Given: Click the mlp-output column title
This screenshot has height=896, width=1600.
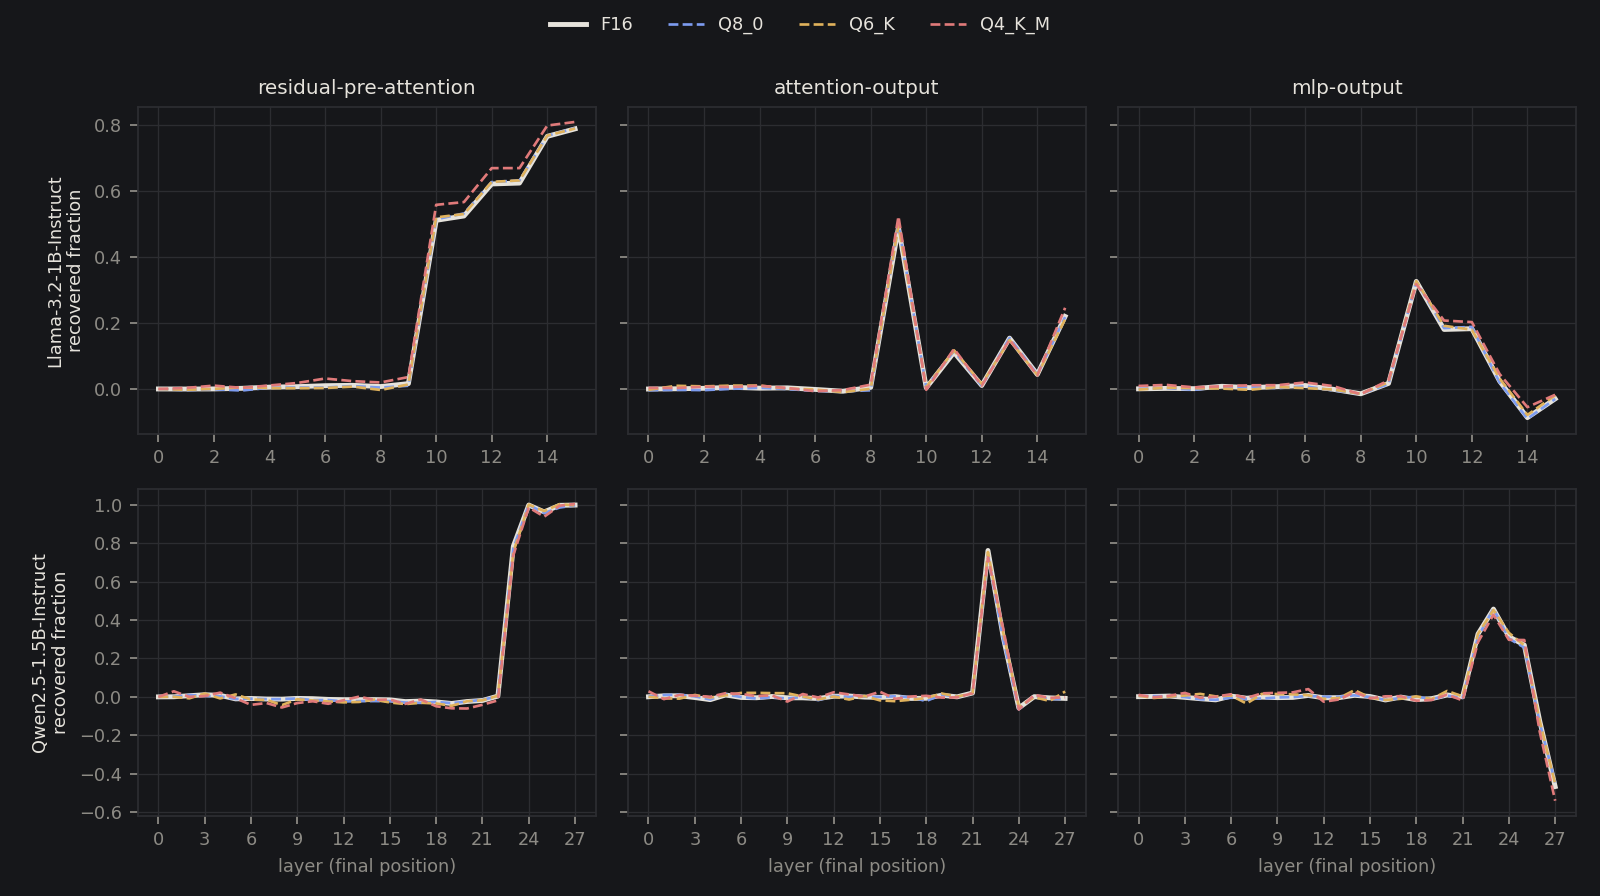Looking at the screenshot, I should click(1347, 87).
